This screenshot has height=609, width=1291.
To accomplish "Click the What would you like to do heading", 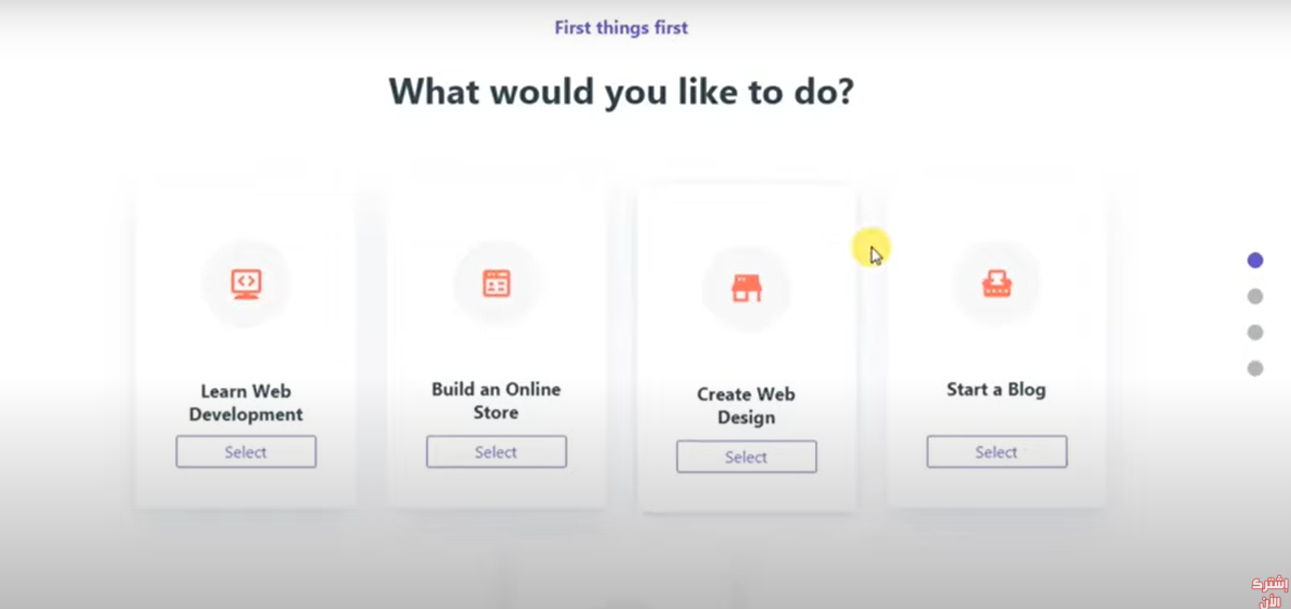I will [621, 92].
